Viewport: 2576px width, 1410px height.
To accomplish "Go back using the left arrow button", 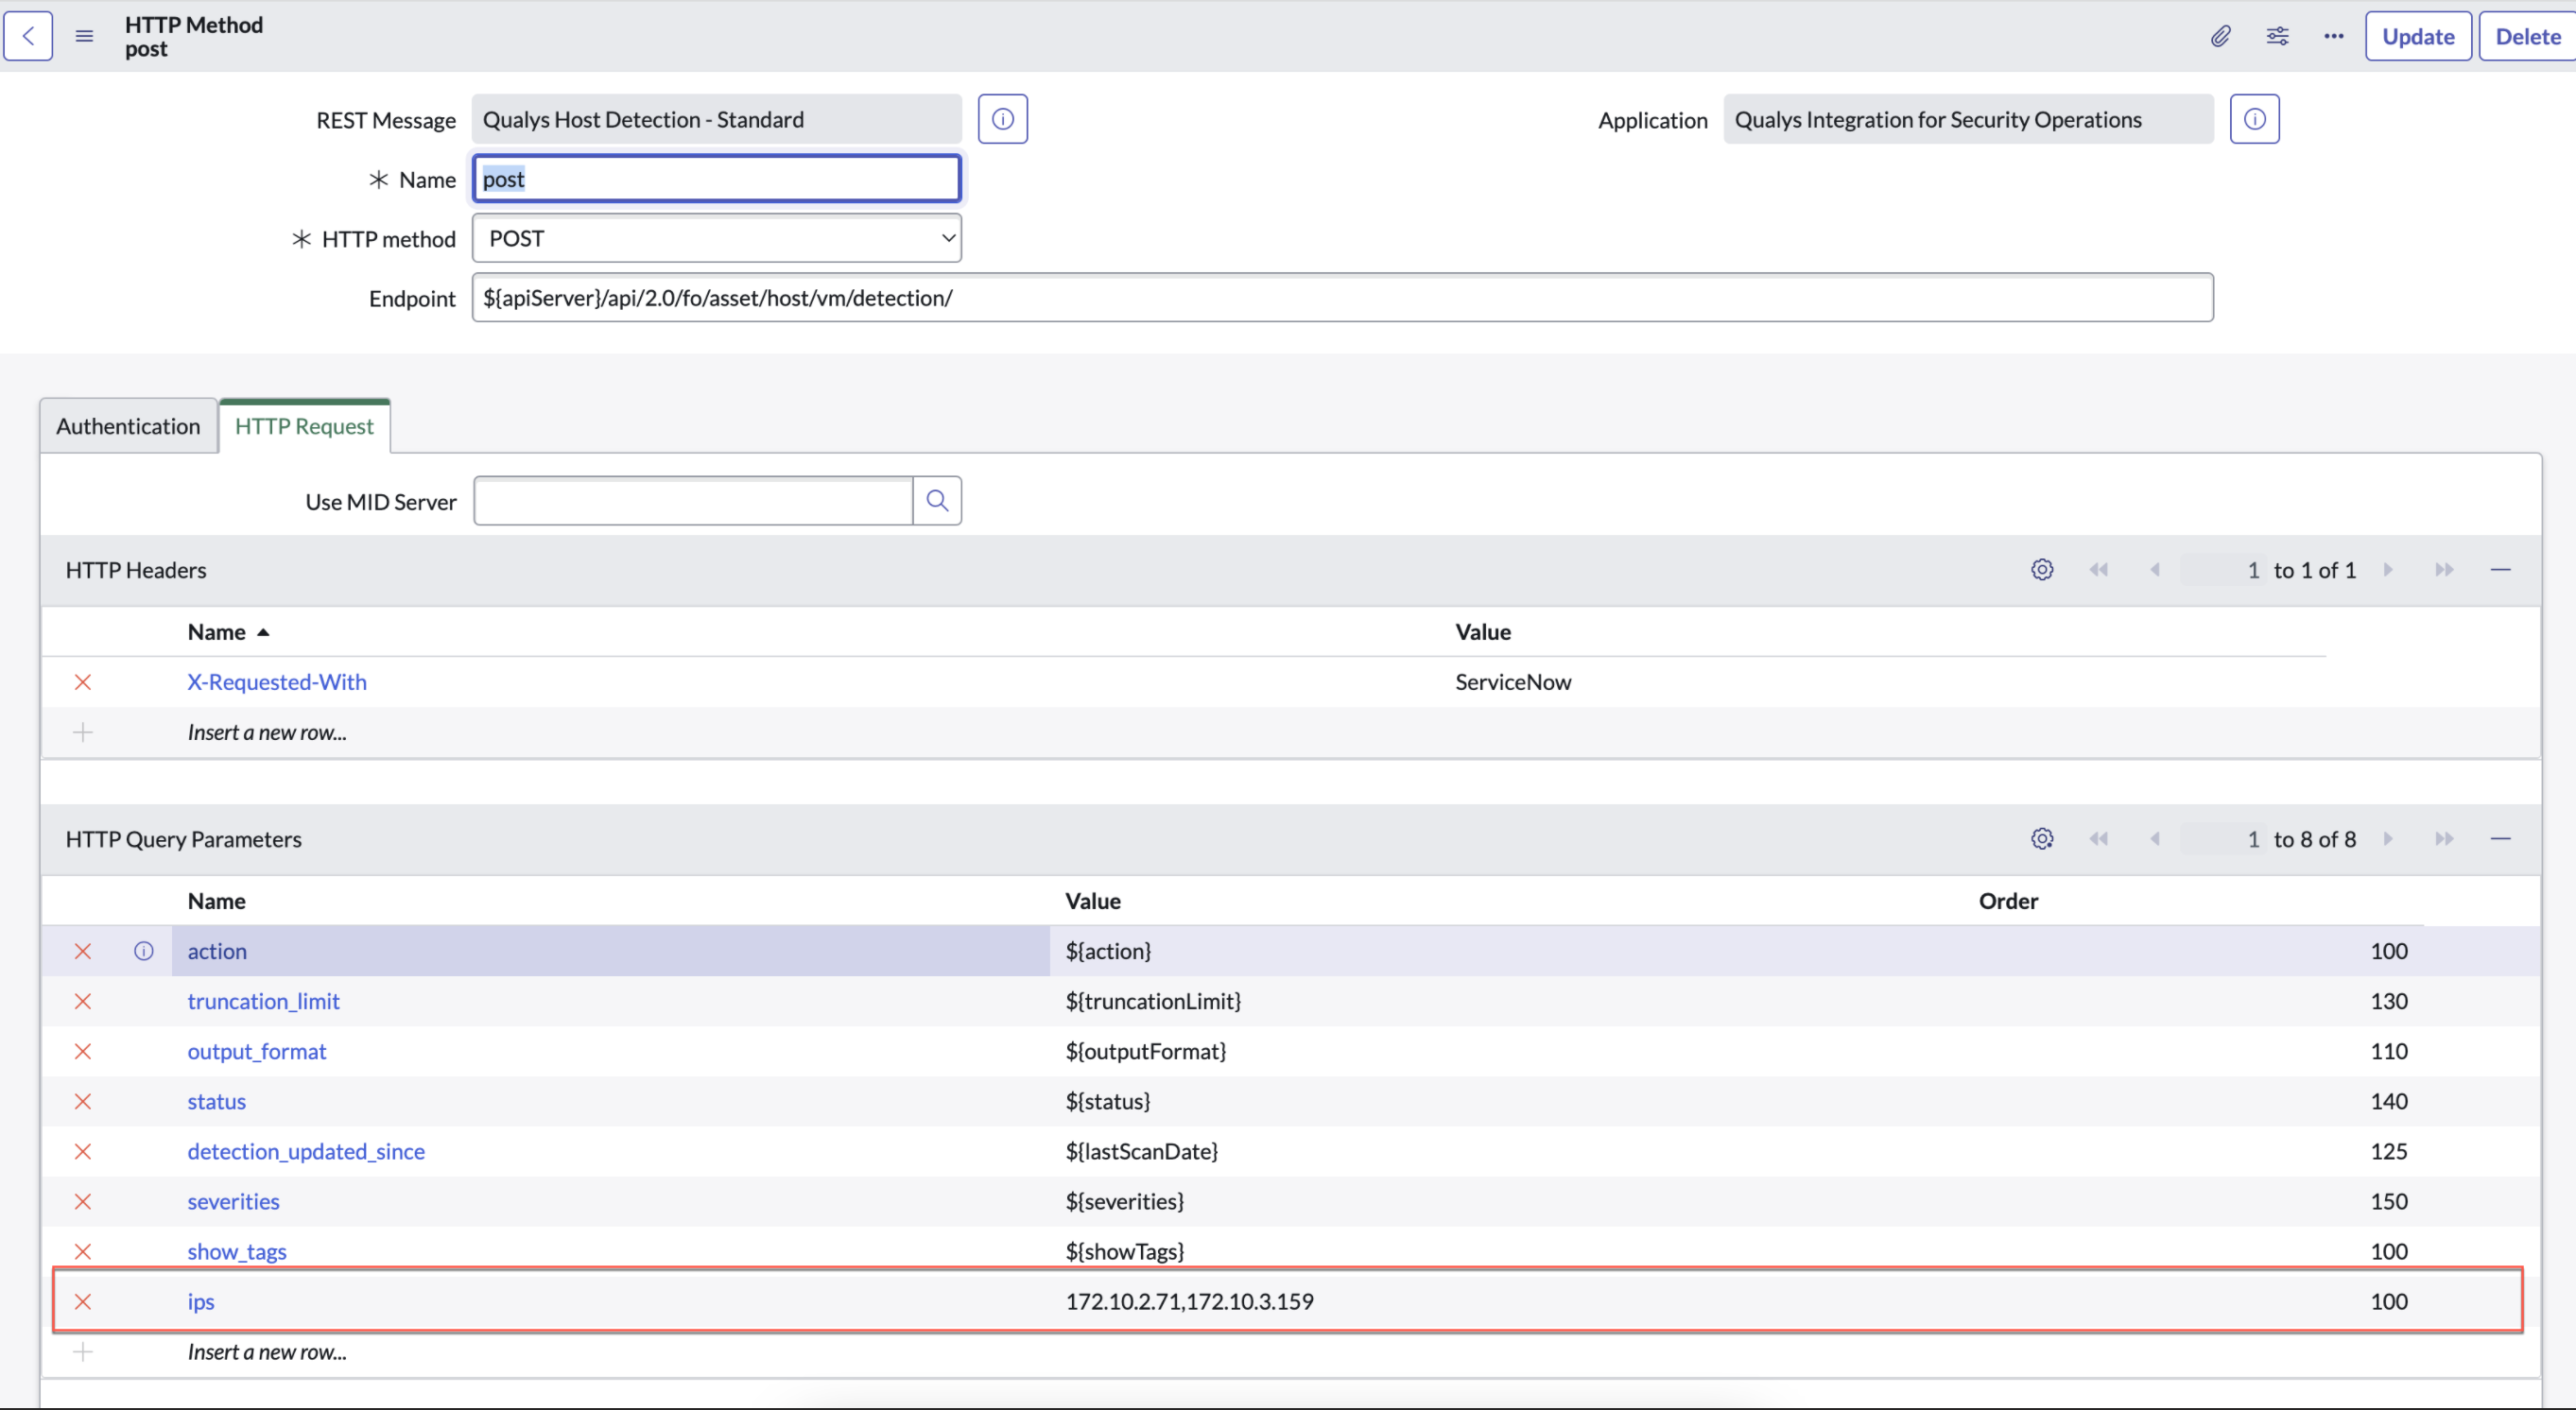I will 28,36.
